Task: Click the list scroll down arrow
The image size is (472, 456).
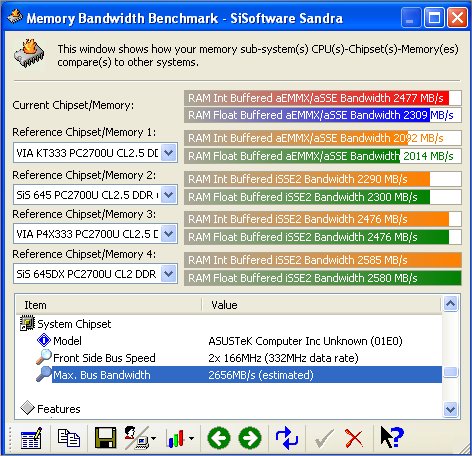Action: coord(451,409)
